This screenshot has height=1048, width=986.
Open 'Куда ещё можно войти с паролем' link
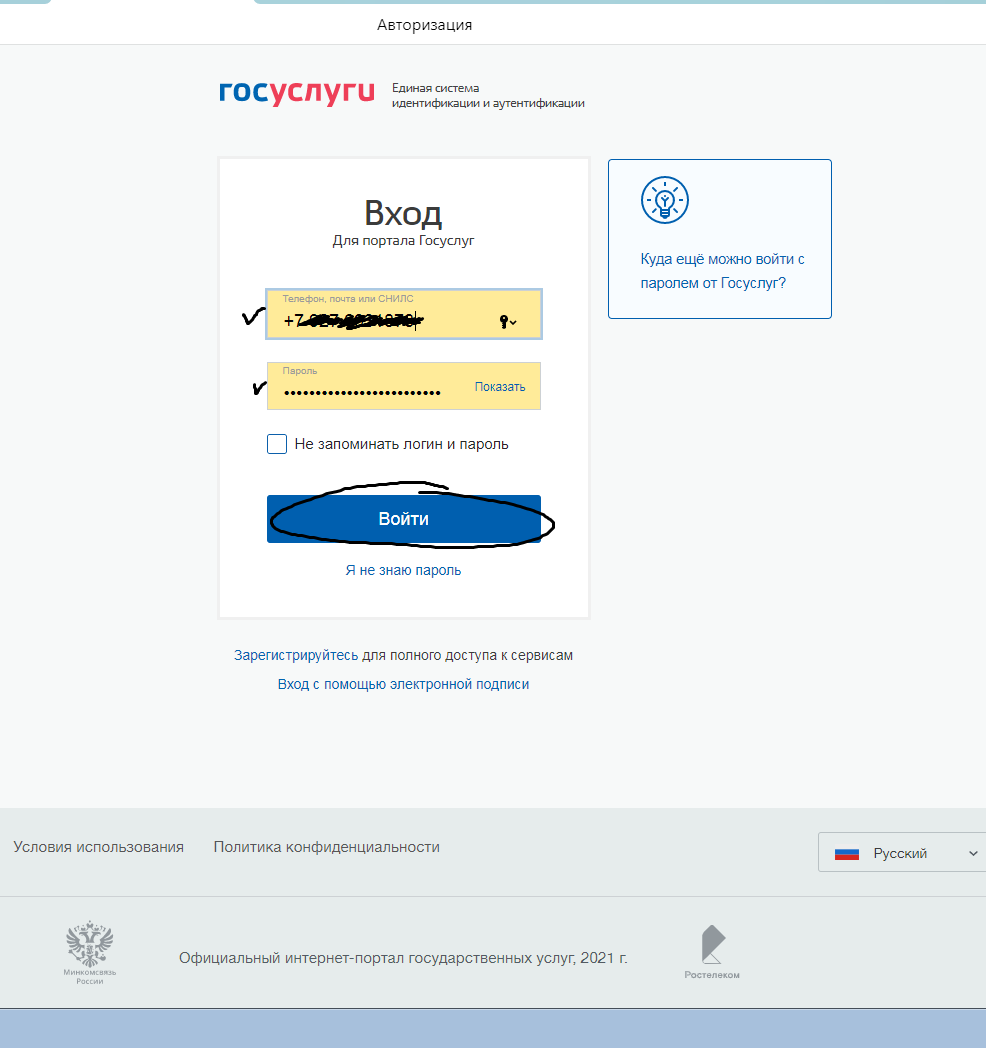(723, 271)
